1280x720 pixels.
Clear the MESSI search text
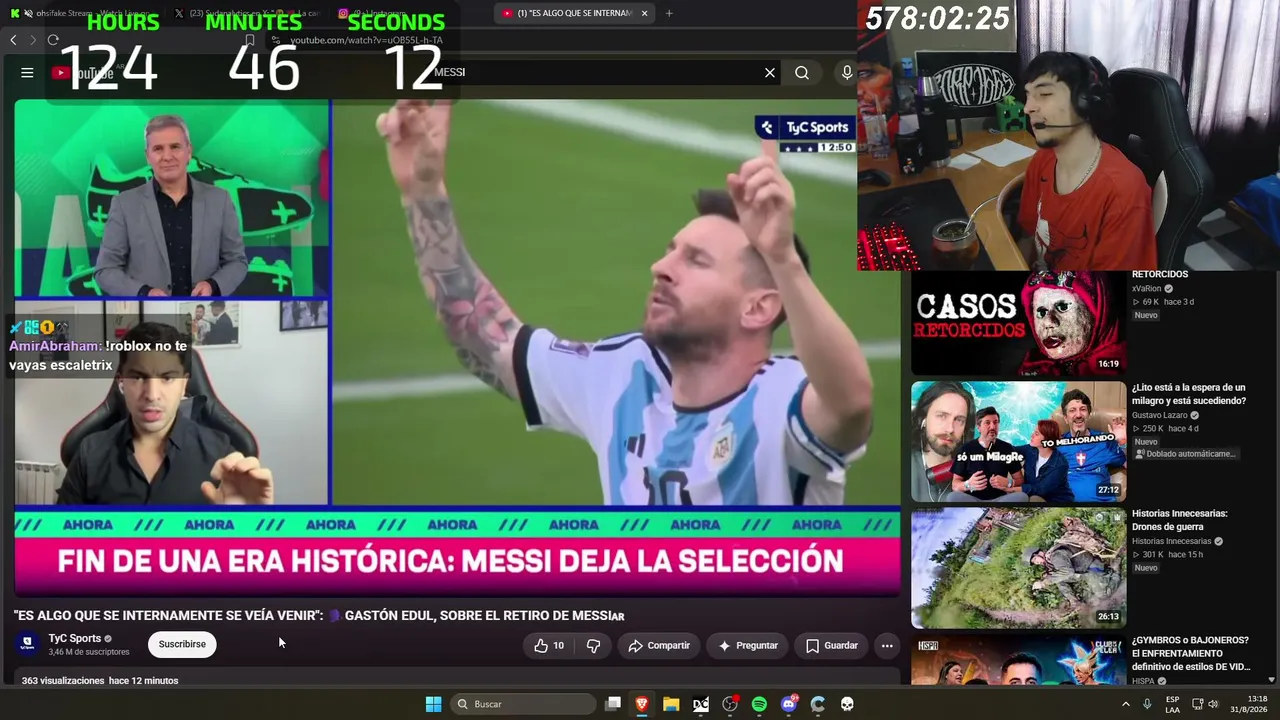[770, 72]
